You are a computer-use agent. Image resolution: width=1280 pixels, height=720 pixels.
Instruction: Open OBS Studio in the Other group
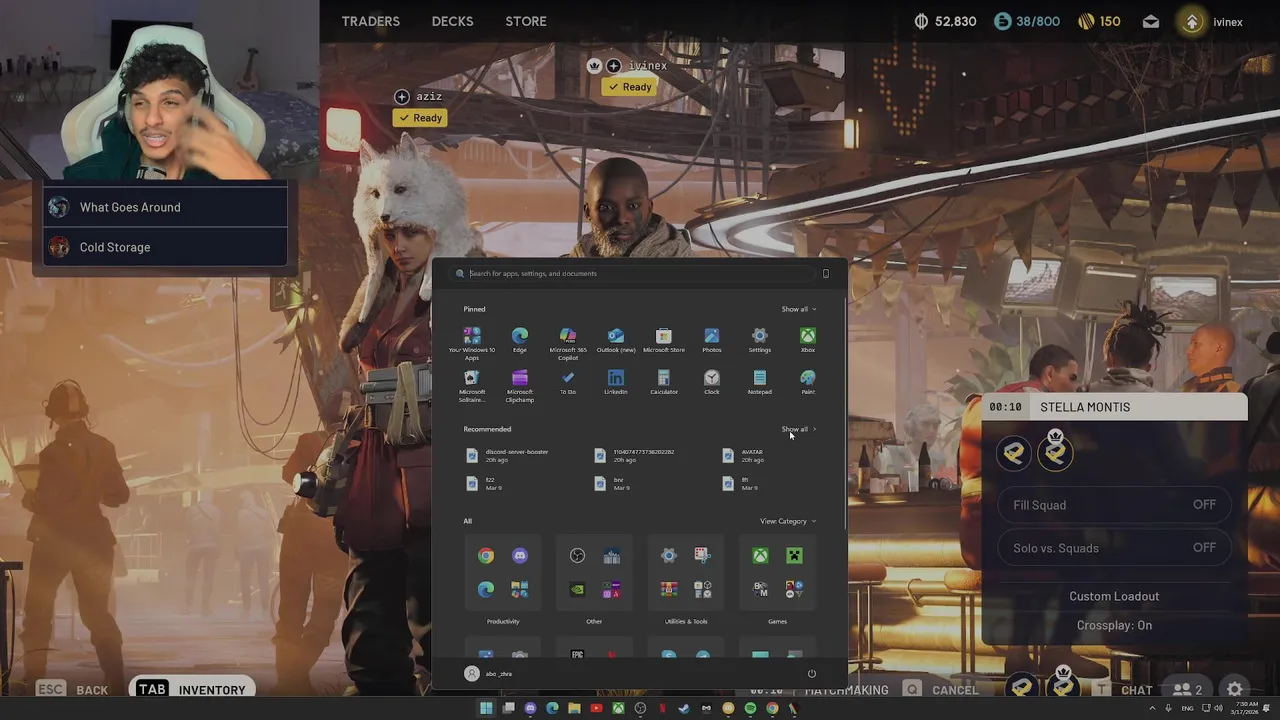[x=577, y=556]
